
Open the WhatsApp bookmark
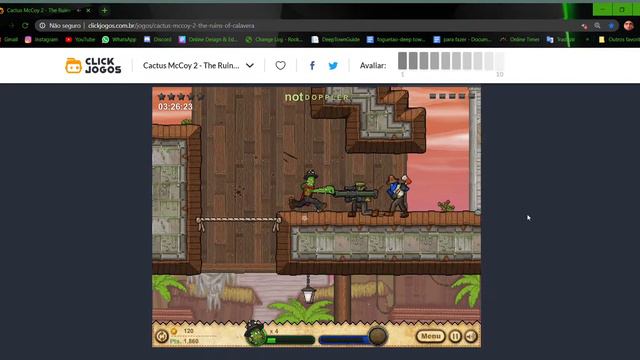[119, 40]
